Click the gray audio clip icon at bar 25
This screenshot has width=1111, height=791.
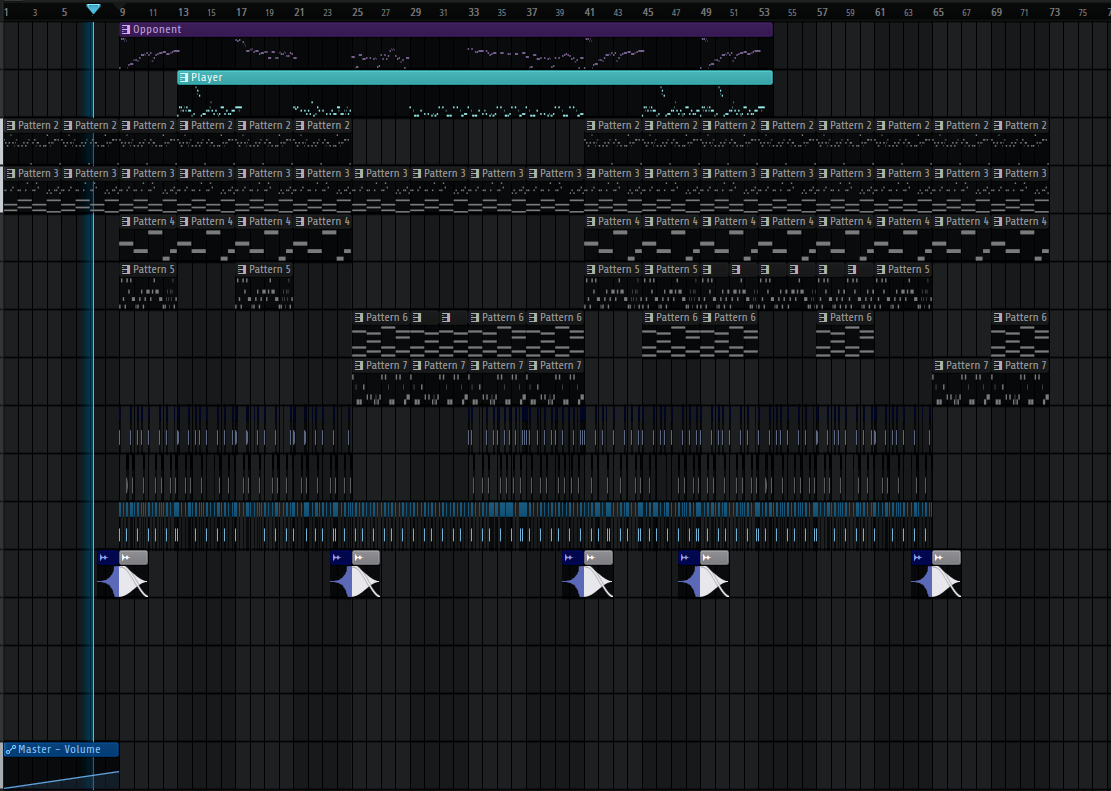click(x=359, y=558)
